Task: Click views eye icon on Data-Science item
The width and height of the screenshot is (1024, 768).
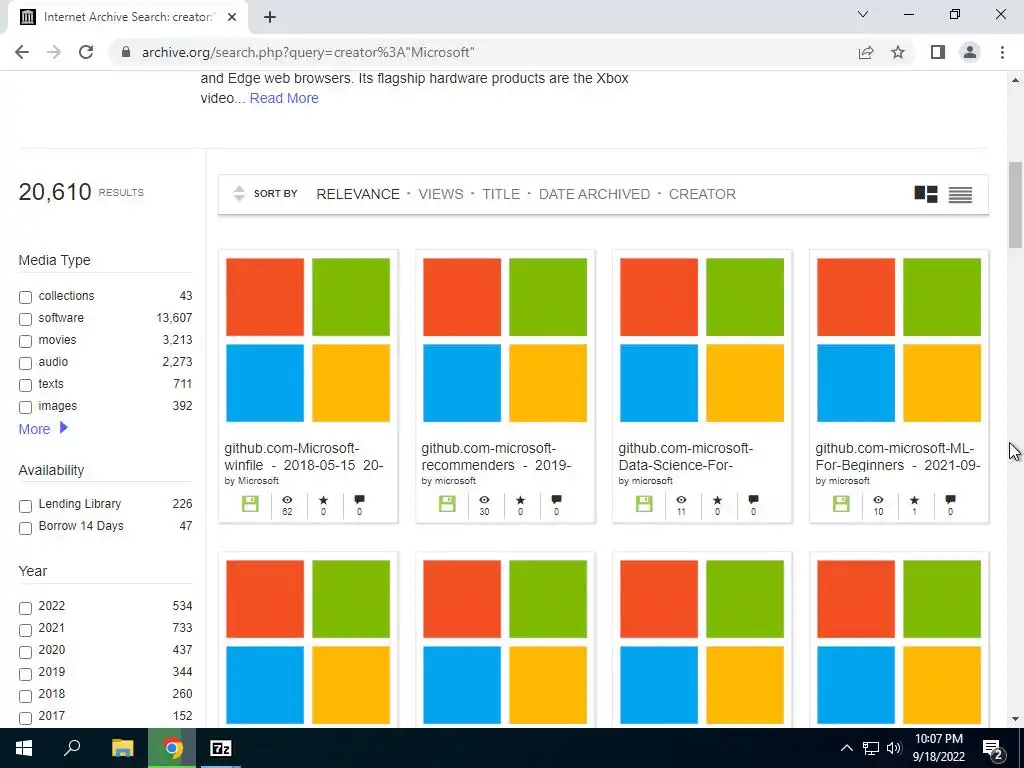Action: click(681, 500)
